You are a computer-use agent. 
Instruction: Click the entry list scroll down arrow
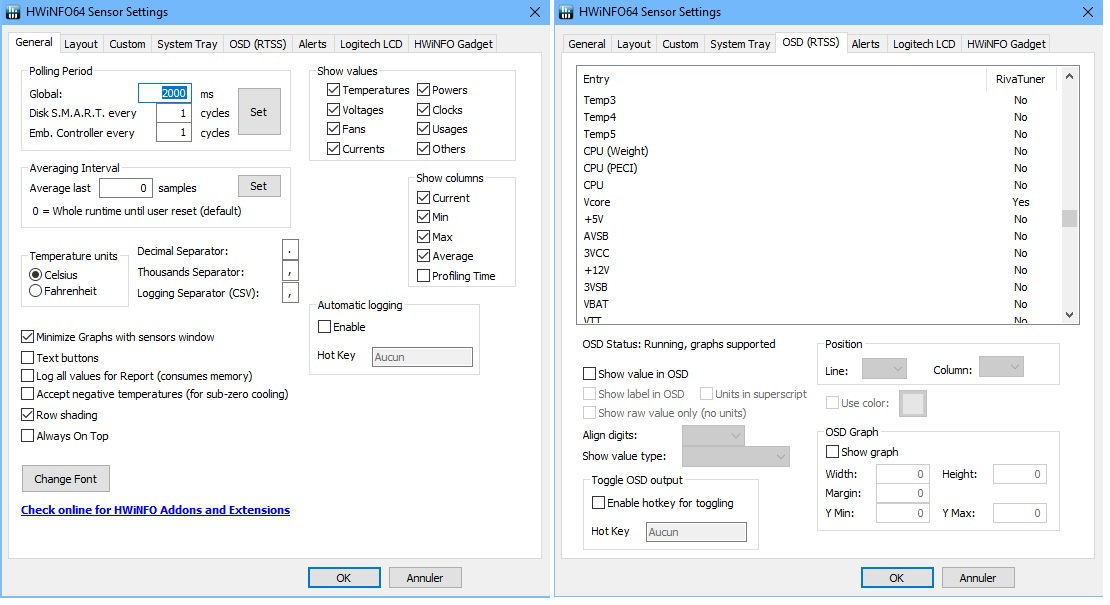click(1069, 316)
